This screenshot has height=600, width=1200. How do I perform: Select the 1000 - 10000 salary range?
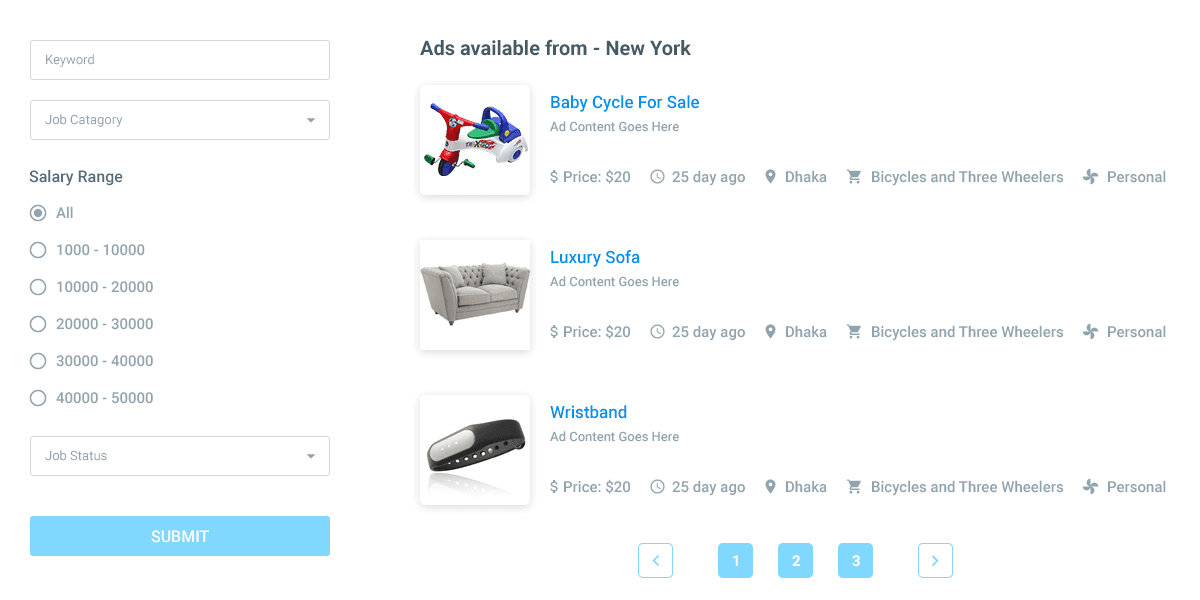click(38, 250)
